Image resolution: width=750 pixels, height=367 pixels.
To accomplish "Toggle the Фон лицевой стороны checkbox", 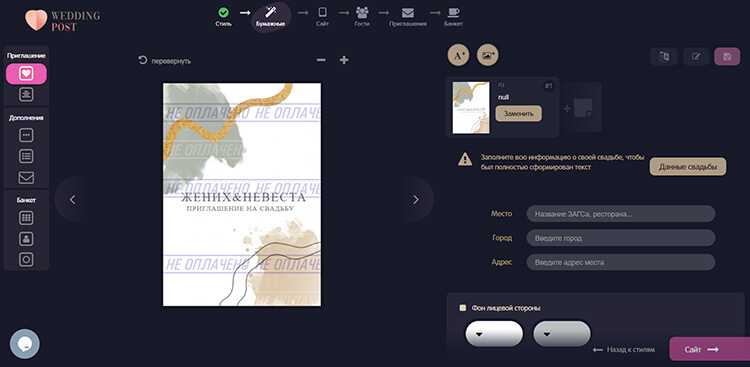I will tap(463, 308).
